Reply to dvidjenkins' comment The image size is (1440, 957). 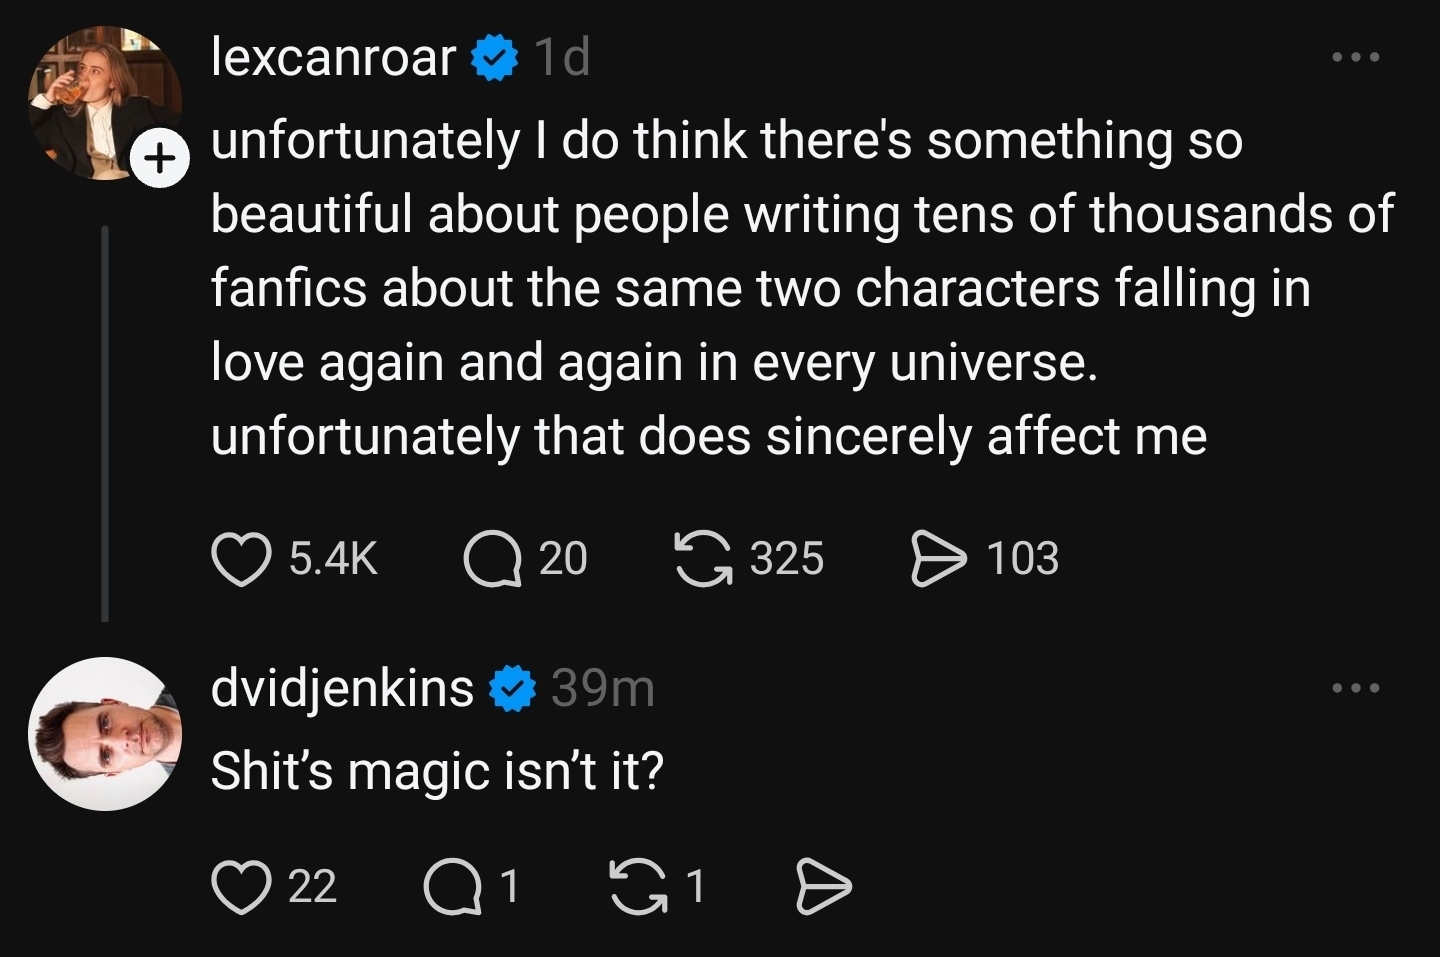[x=452, y=887]
